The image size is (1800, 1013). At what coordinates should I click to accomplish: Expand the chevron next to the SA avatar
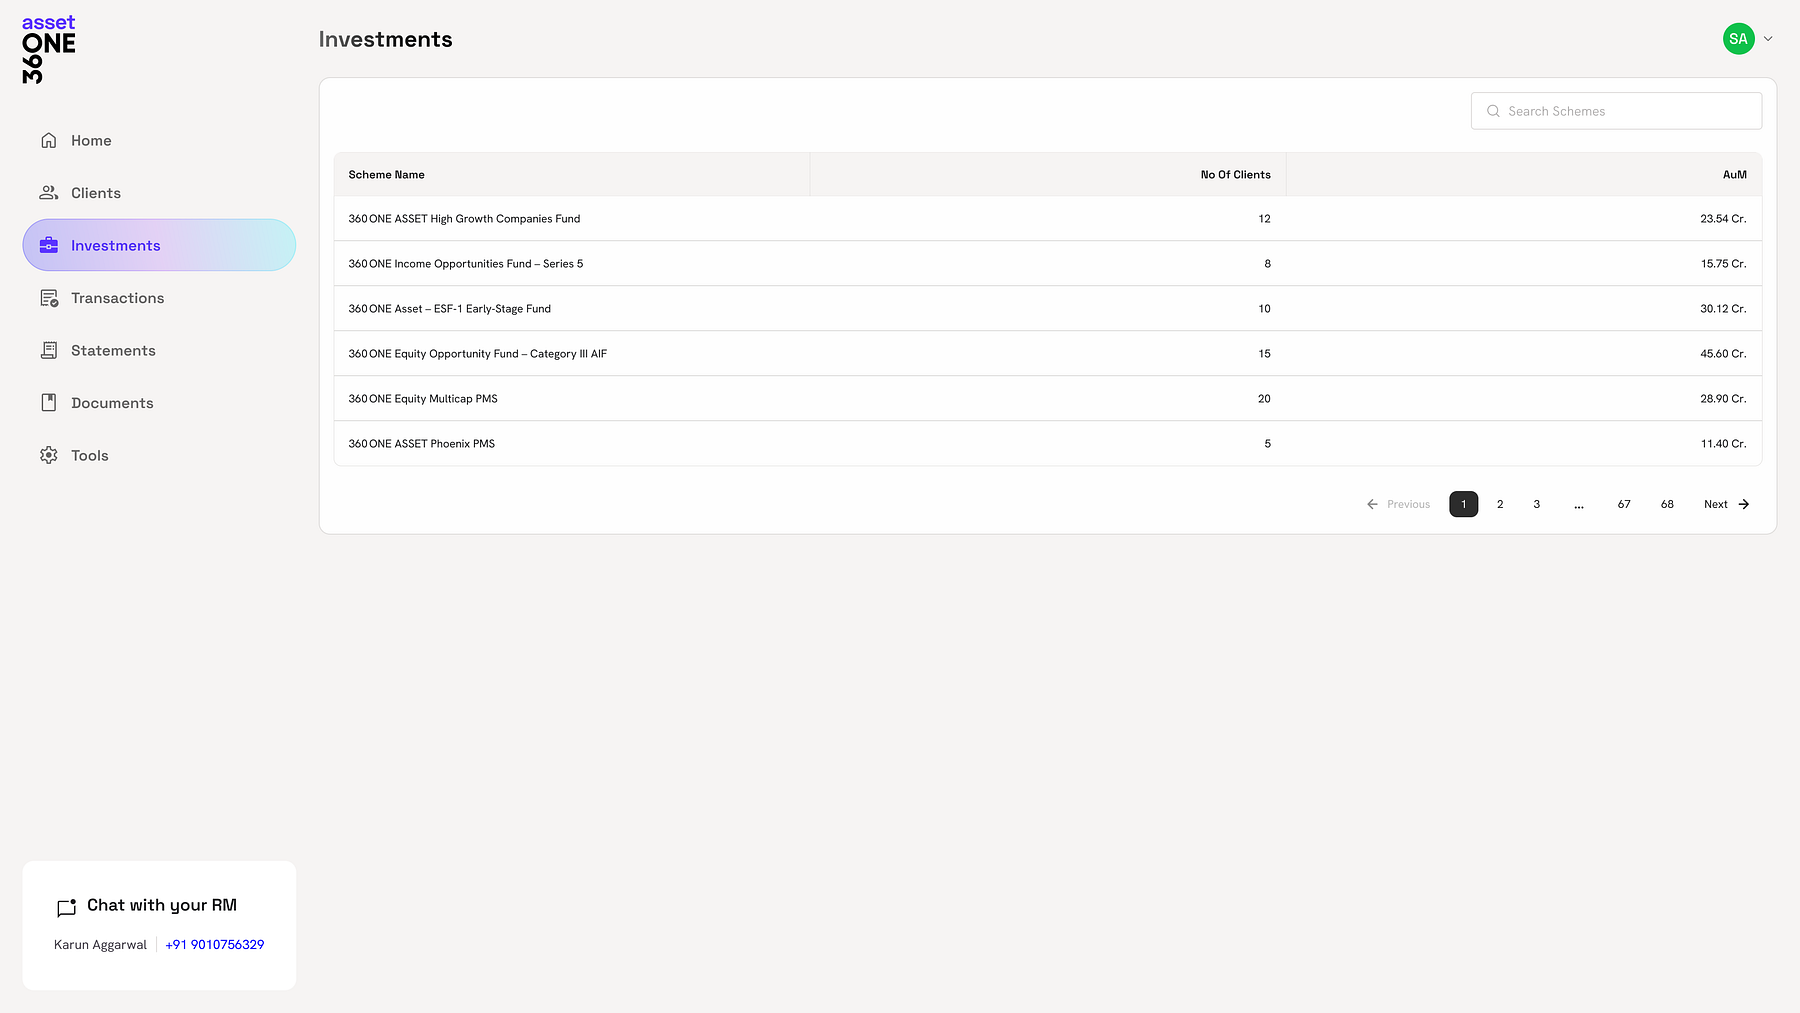point(1767,38)
